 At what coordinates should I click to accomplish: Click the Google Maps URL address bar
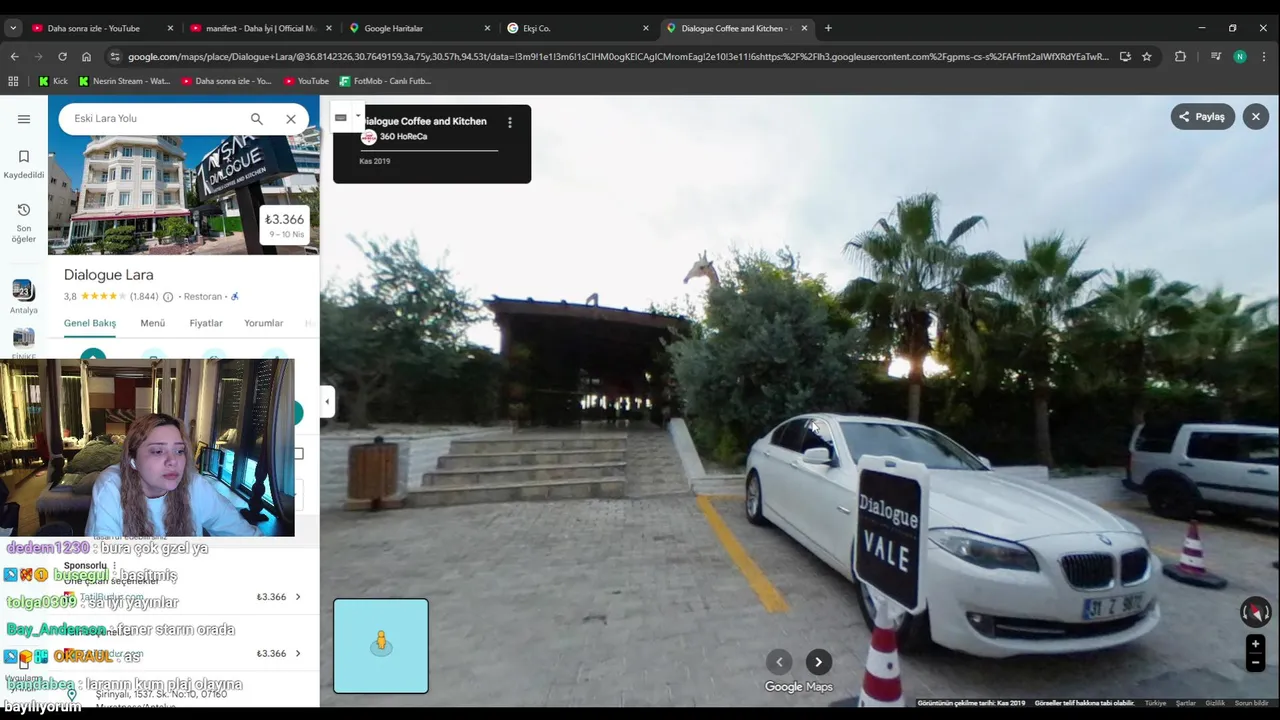[618, 57]
